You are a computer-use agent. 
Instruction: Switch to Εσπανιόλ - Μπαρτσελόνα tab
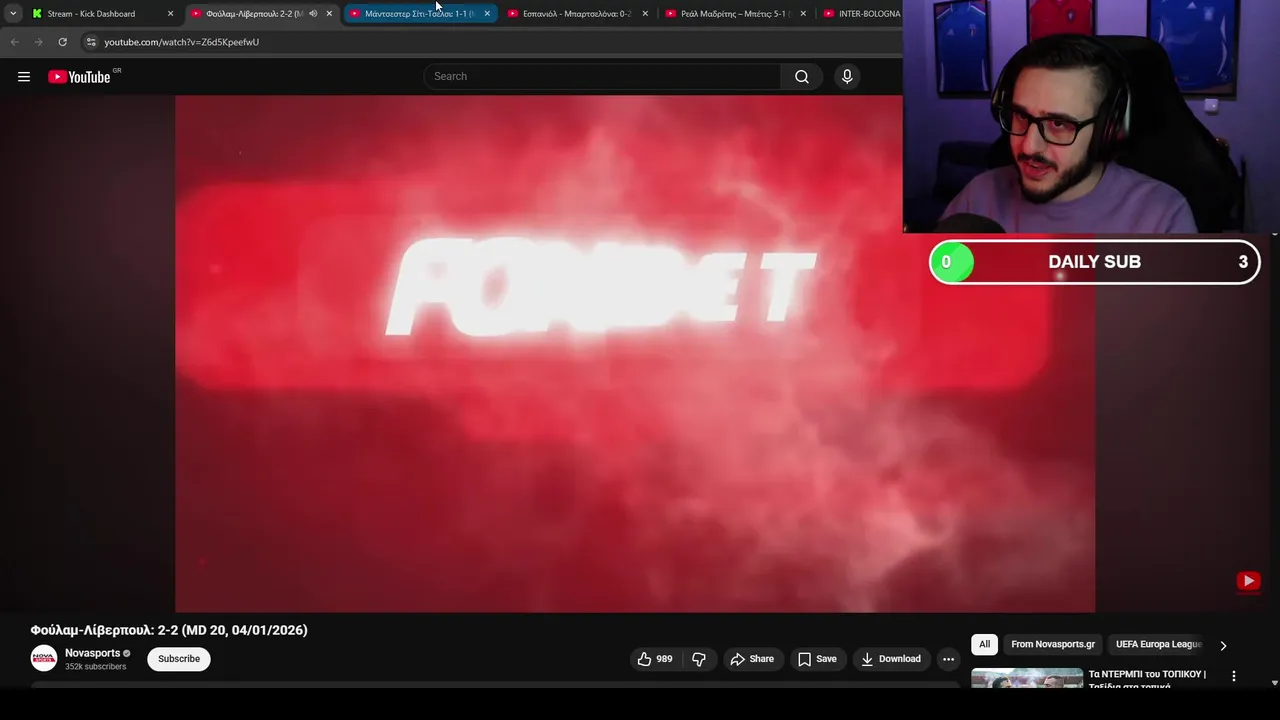(x=577, y=14)
